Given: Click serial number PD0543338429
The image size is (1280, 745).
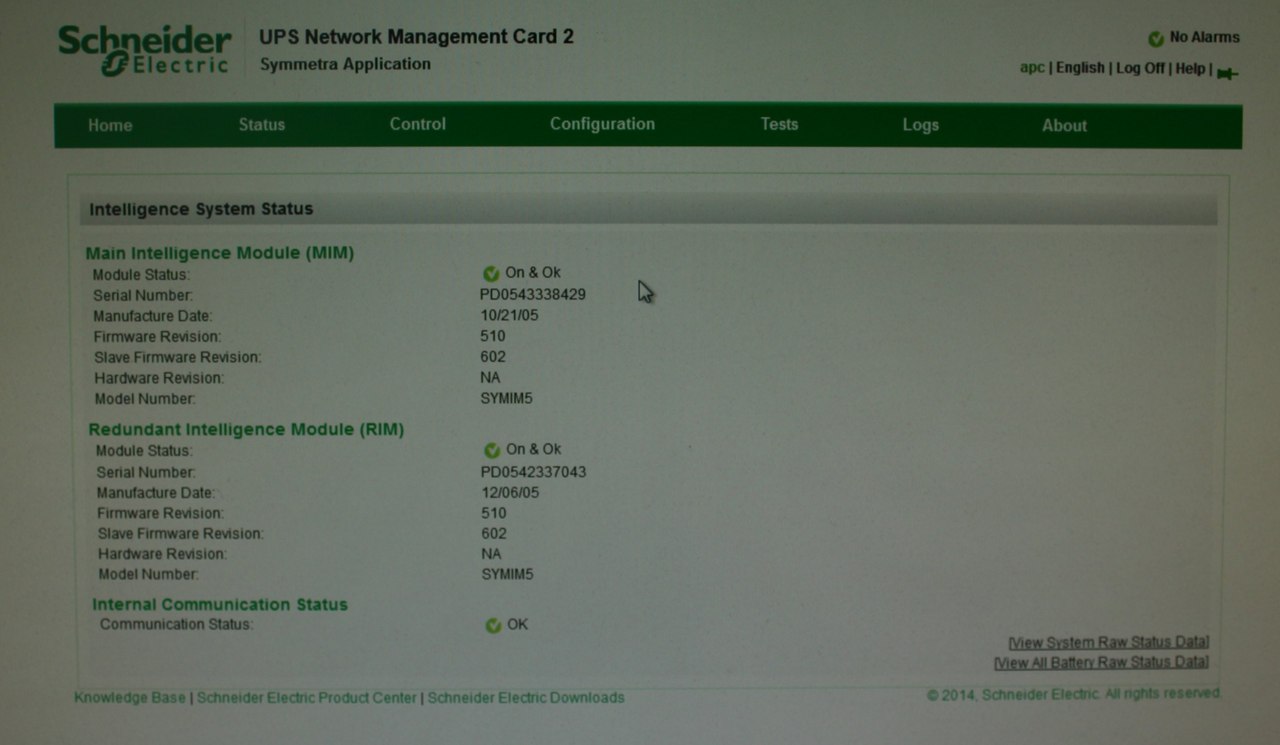Looking at the screenshot, I should 533,294.
